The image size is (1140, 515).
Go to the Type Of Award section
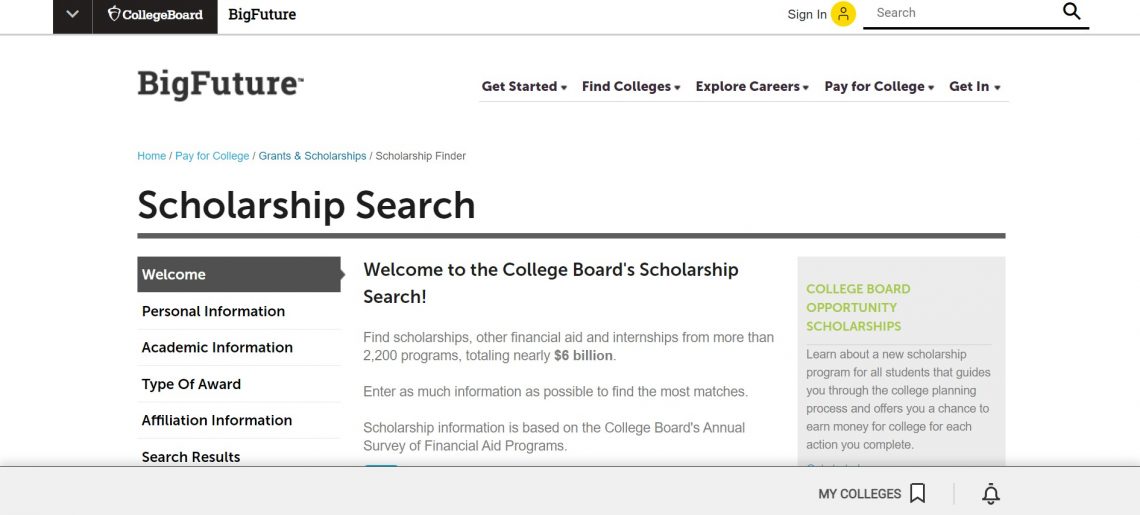191,384
